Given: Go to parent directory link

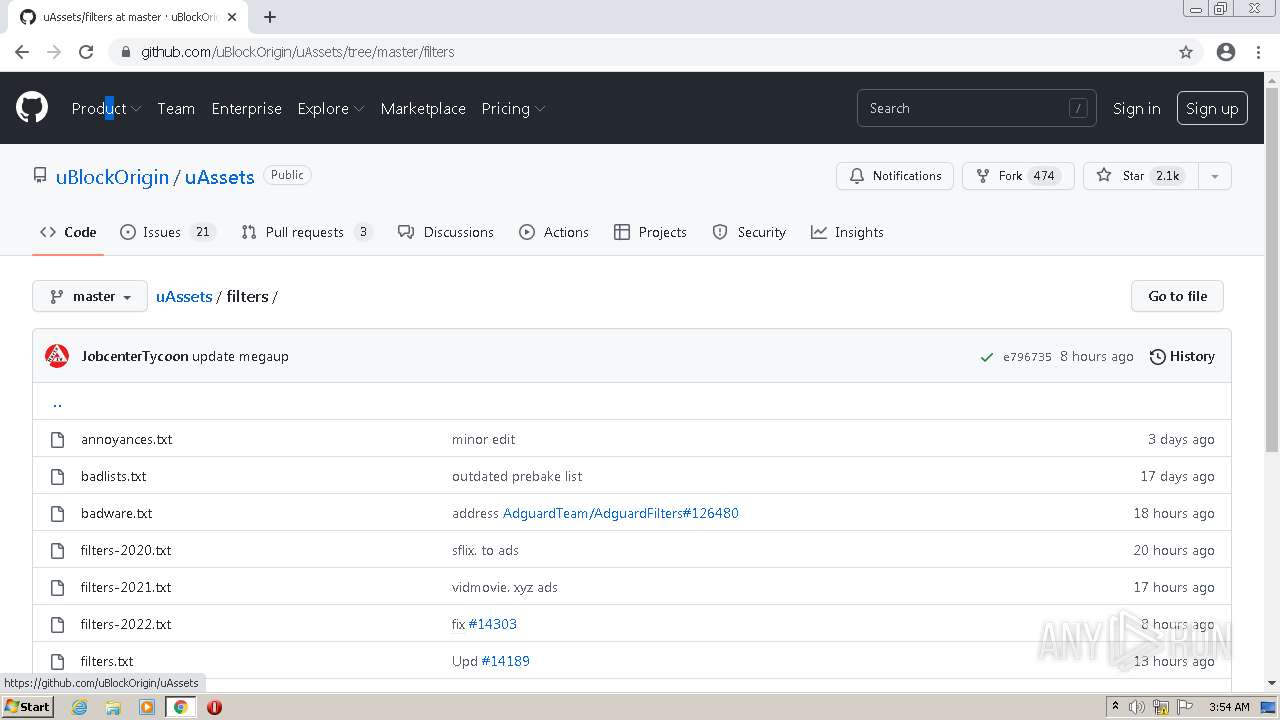Looking at the screenshot, I should pos(57,402).
